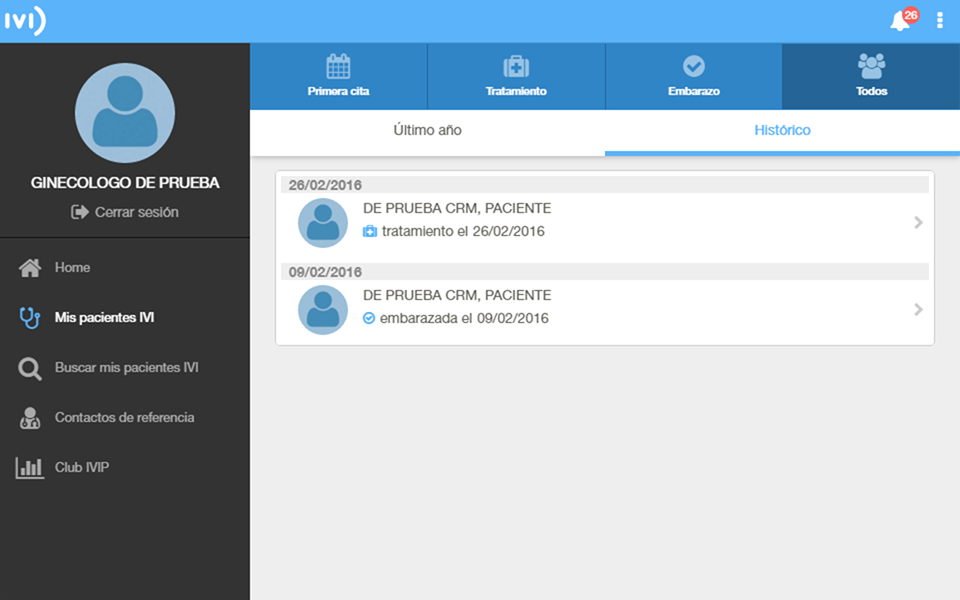
Task: Open patient name in 09/02/2016 entry
Action: [x=457, y=295]
